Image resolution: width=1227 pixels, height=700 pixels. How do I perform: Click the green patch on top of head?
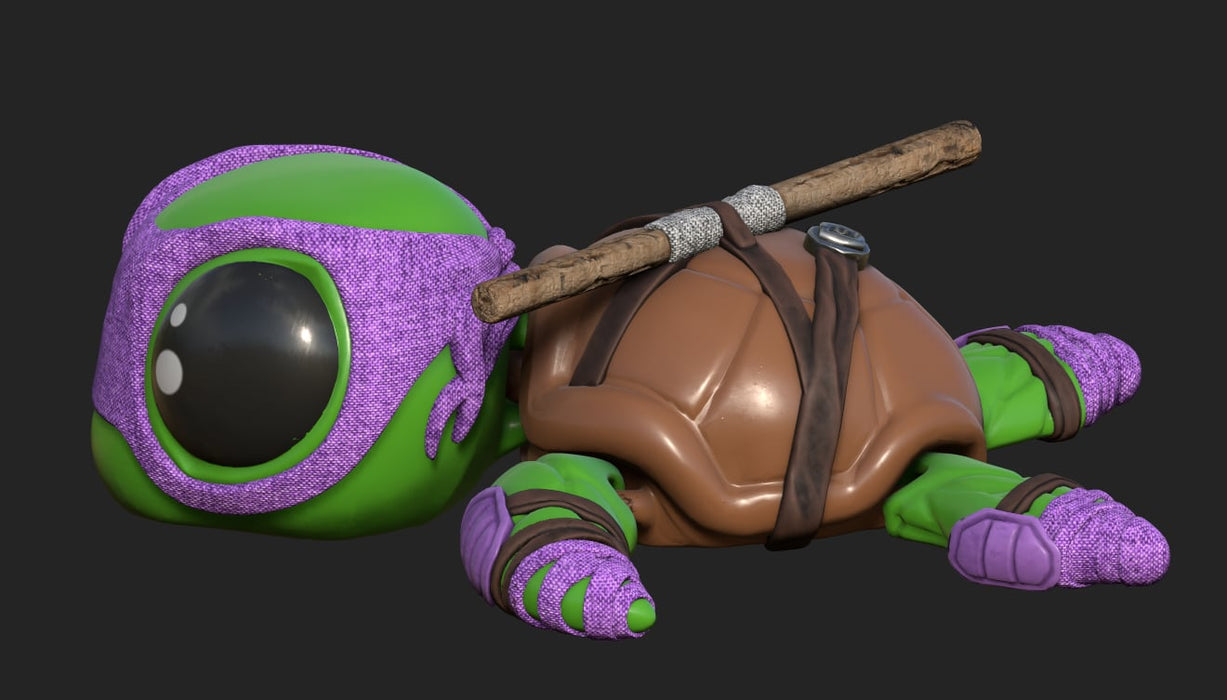tap(320, 193)
